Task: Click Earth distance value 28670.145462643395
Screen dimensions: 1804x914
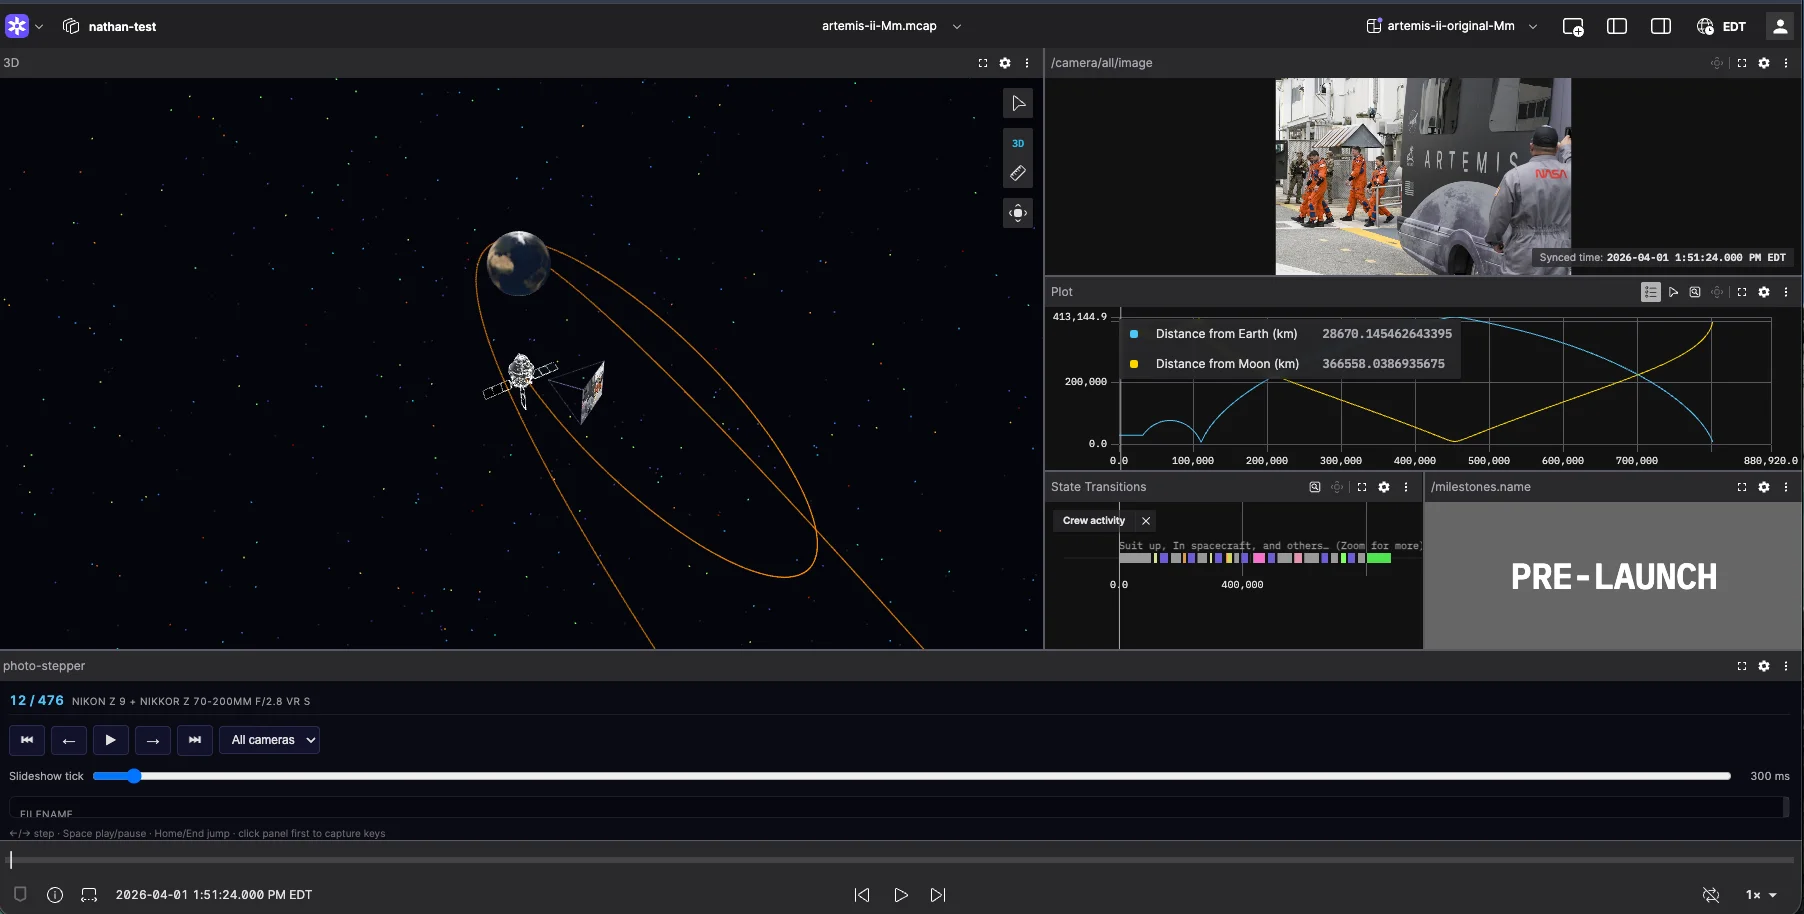Action: coord(1387,334)
